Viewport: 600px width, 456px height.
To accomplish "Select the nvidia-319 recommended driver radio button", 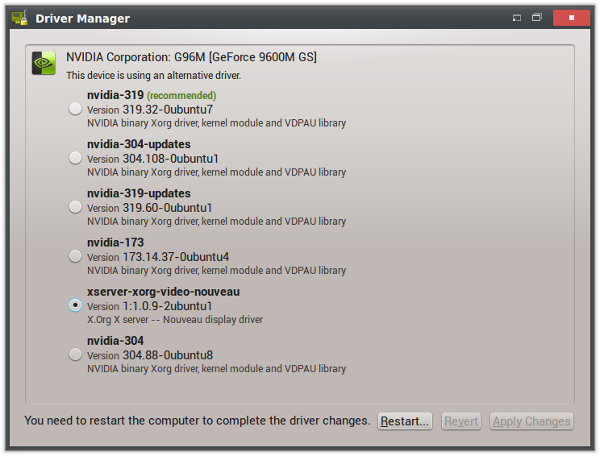I will (75, 109).
